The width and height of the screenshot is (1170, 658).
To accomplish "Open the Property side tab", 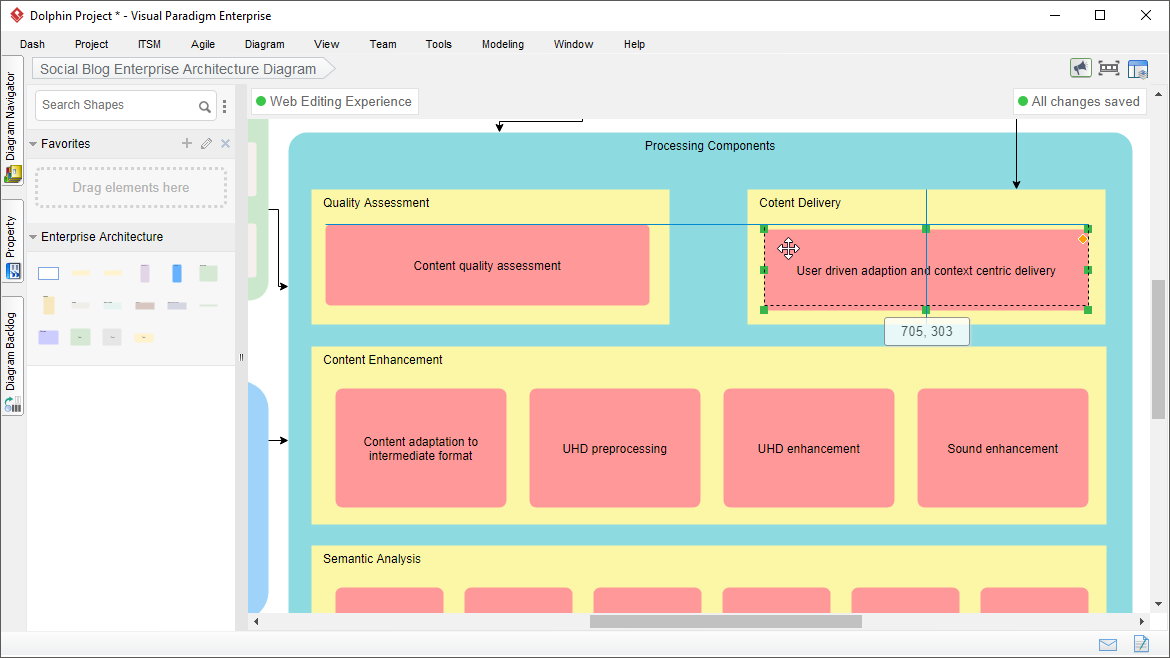I will (x=12, y=241).
